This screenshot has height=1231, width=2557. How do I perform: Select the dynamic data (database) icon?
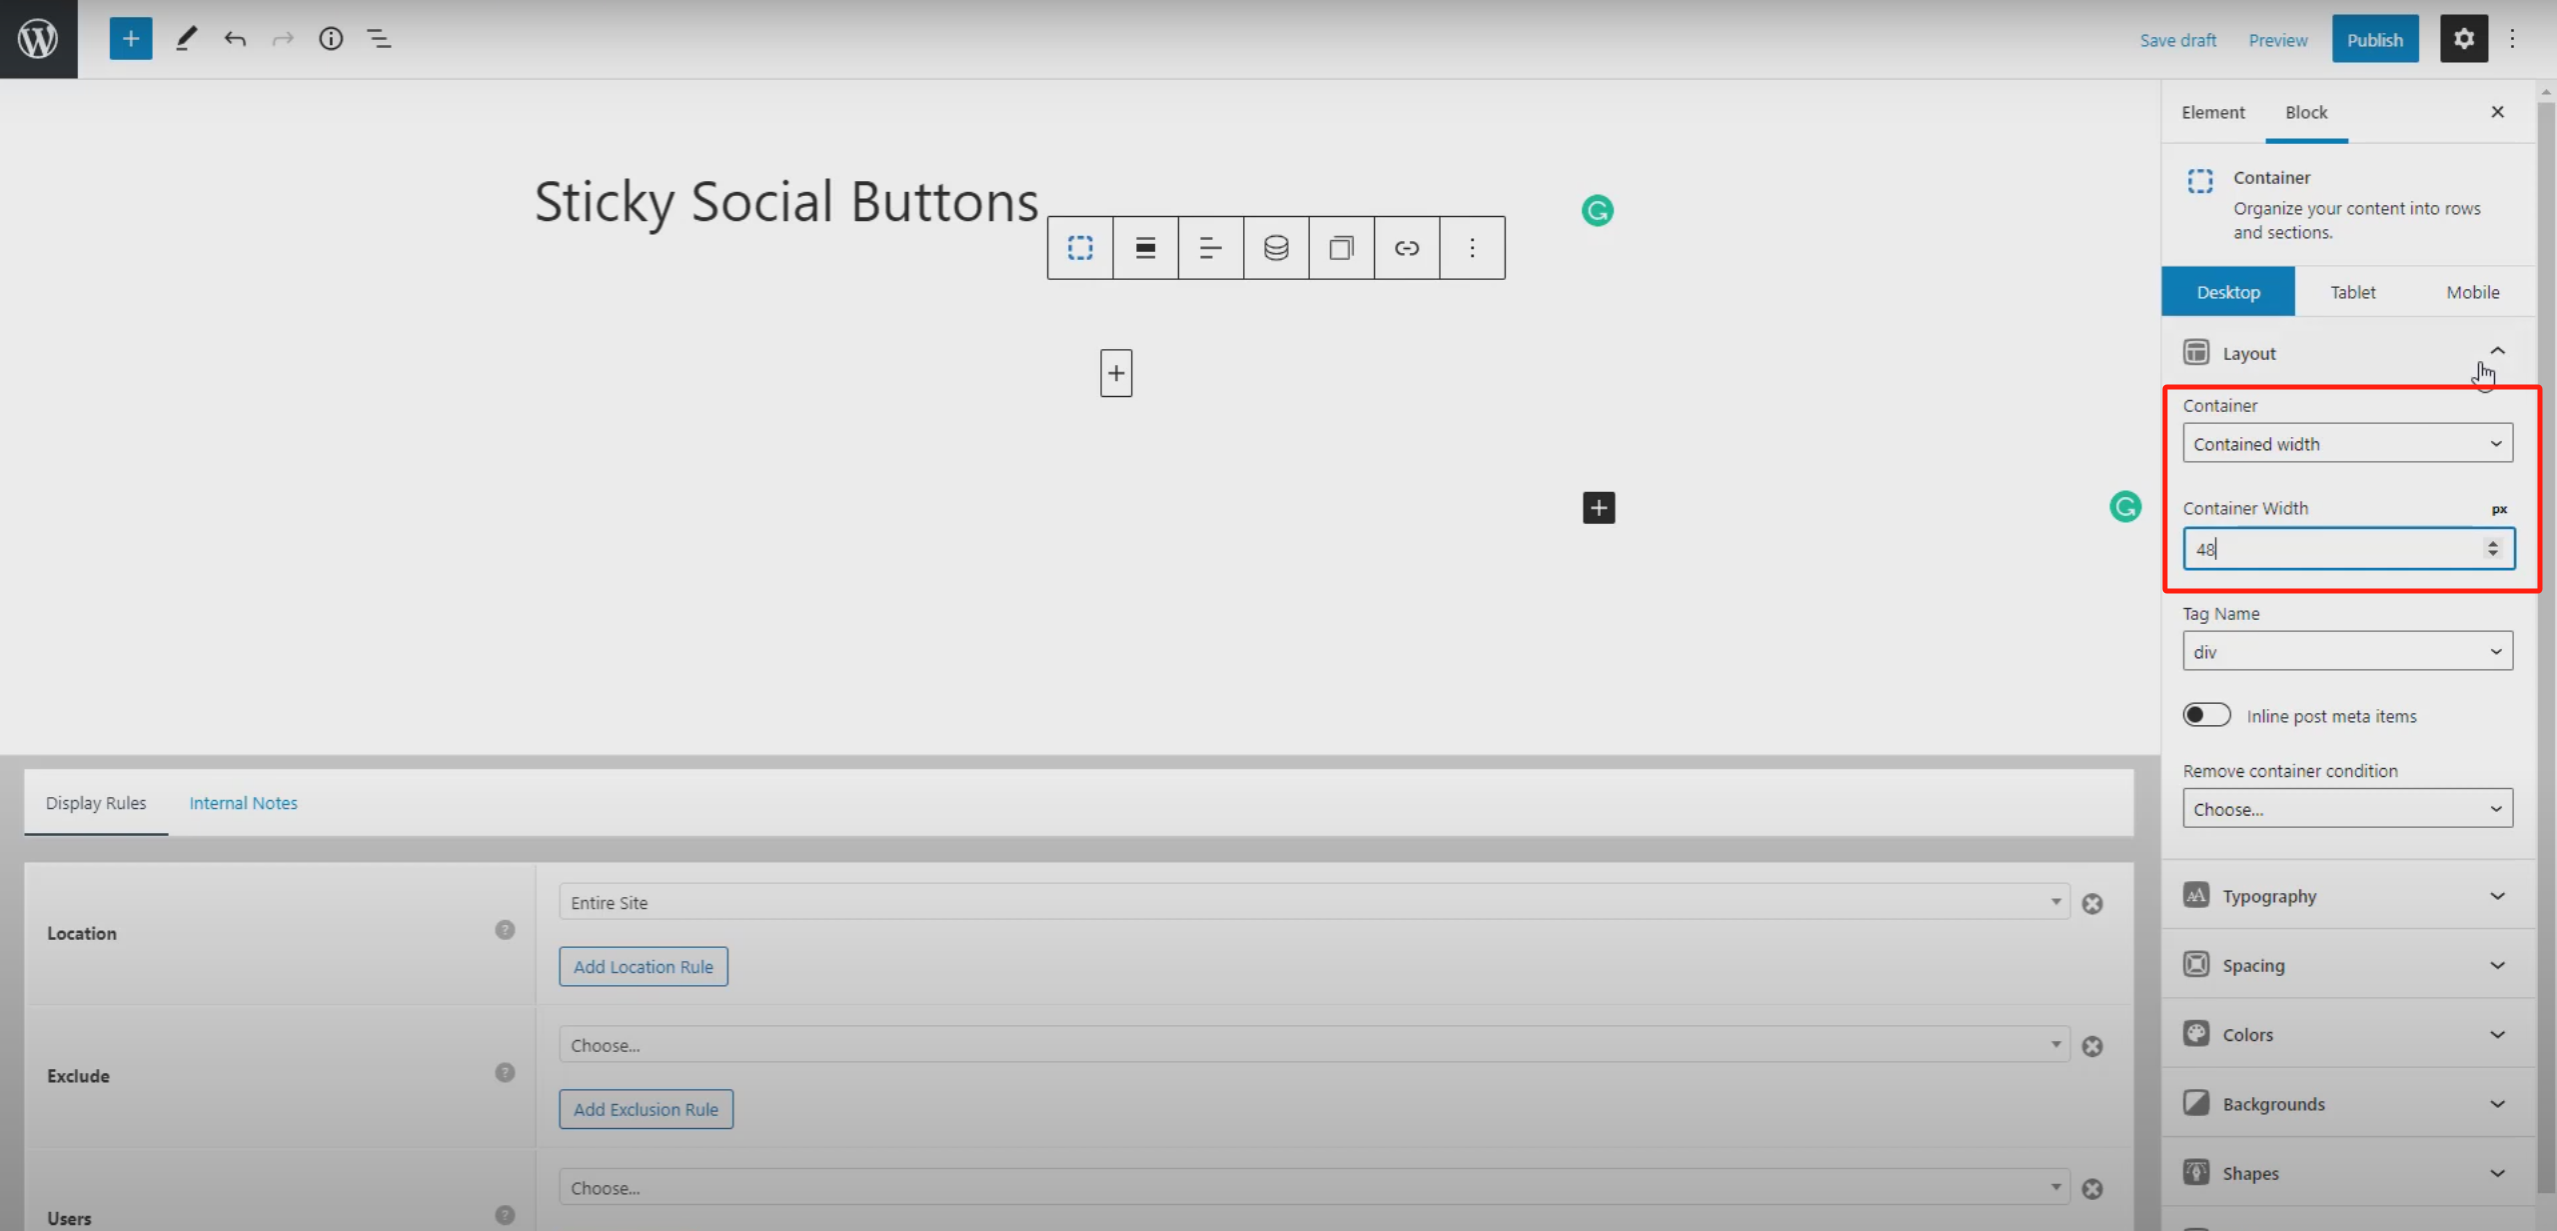point(1275,247)
